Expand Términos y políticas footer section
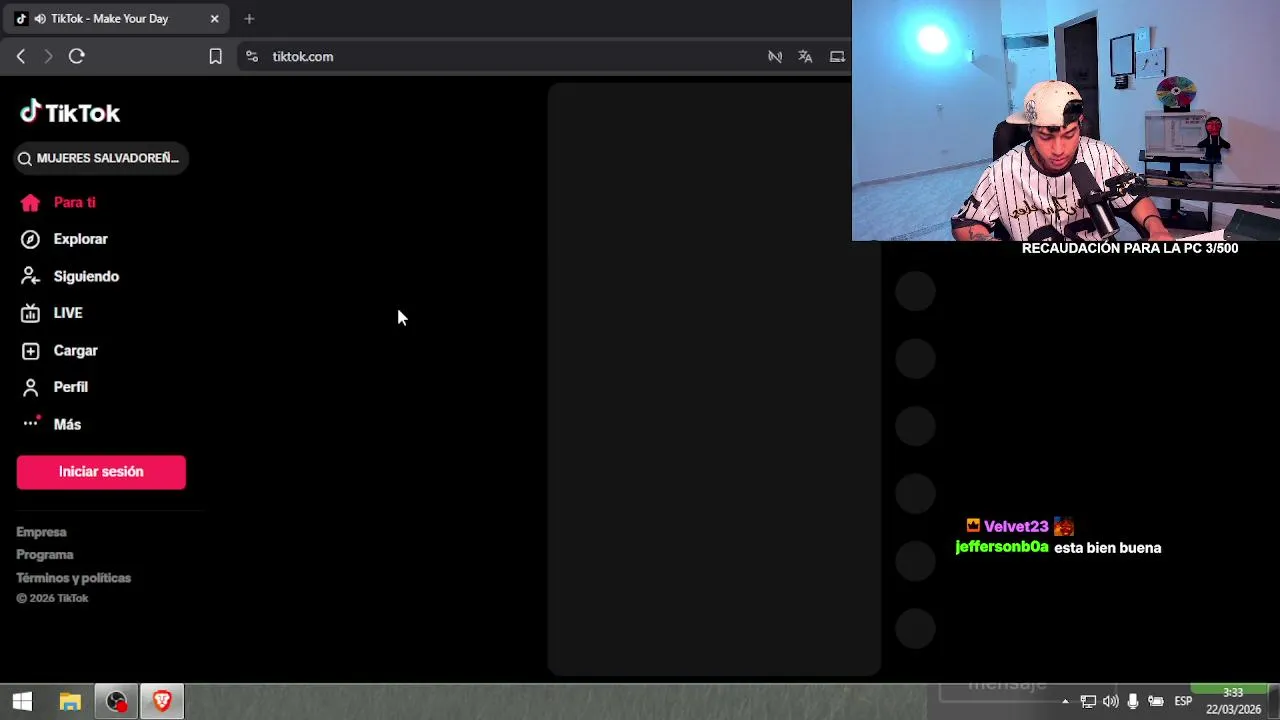The image size is (1280, 720). click(74, 578)
